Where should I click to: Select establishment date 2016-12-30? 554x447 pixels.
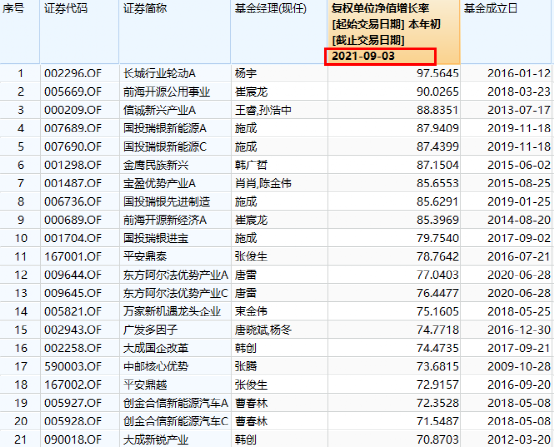[519, 330]
